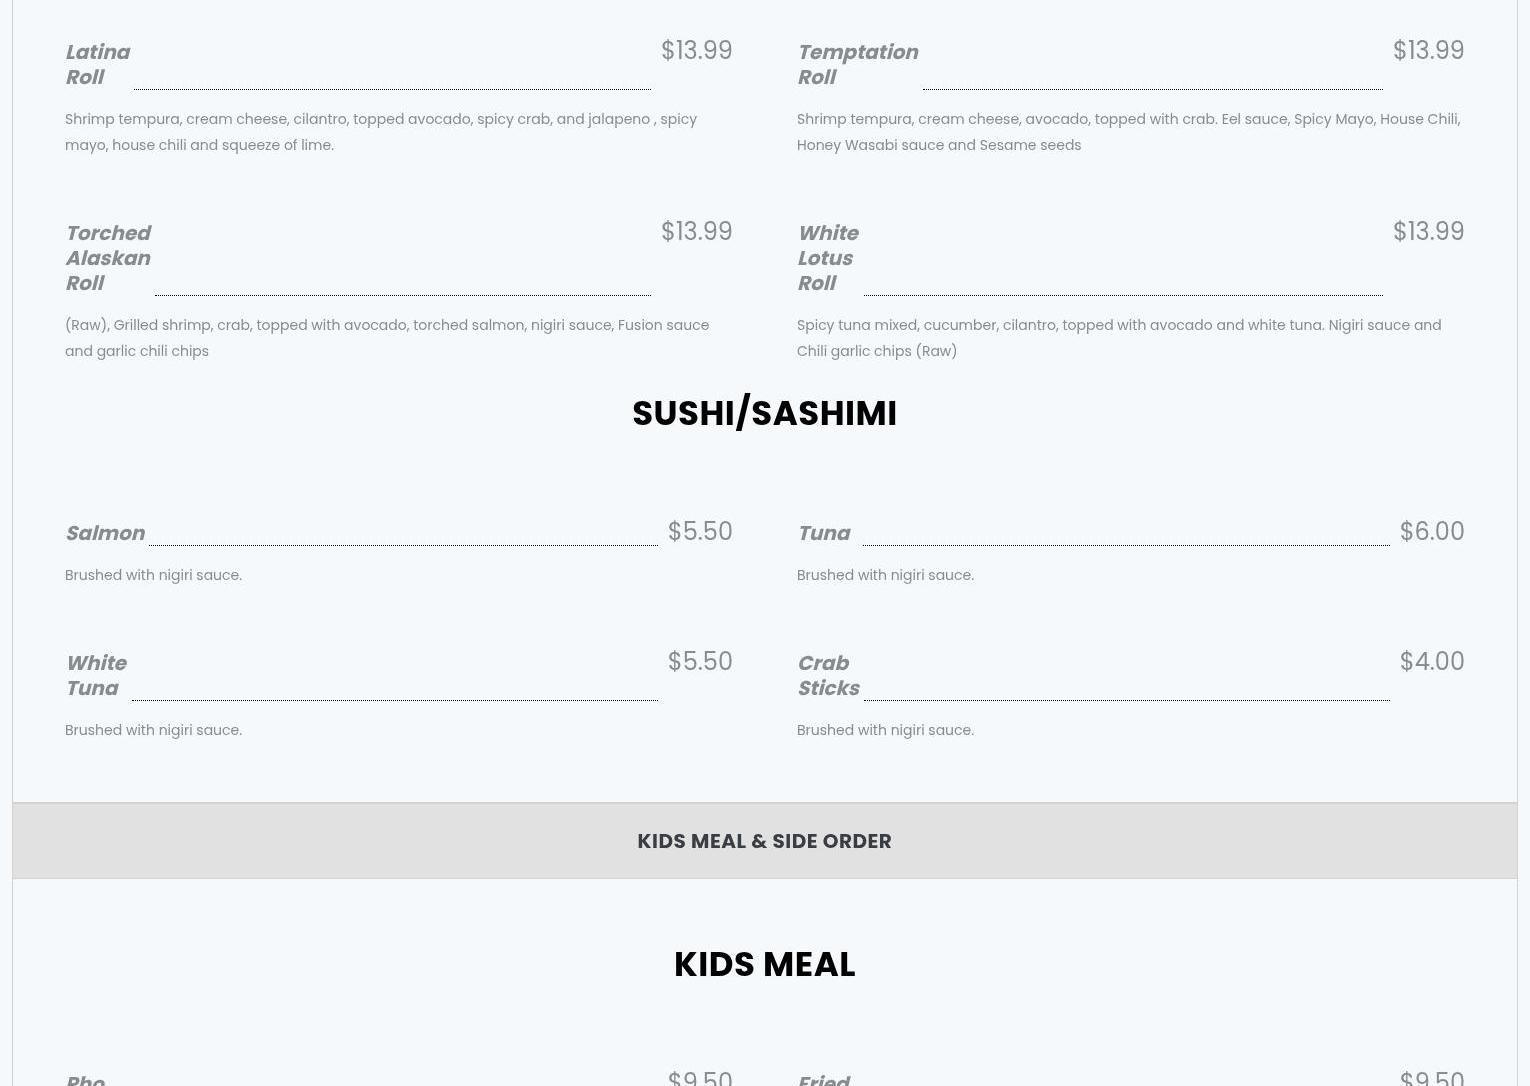Image resolution: width=1530 pixels, height=1086 pixels.
Task: Select the $4.00 Crab Sticks price
Action: [x=1431, y=661]
